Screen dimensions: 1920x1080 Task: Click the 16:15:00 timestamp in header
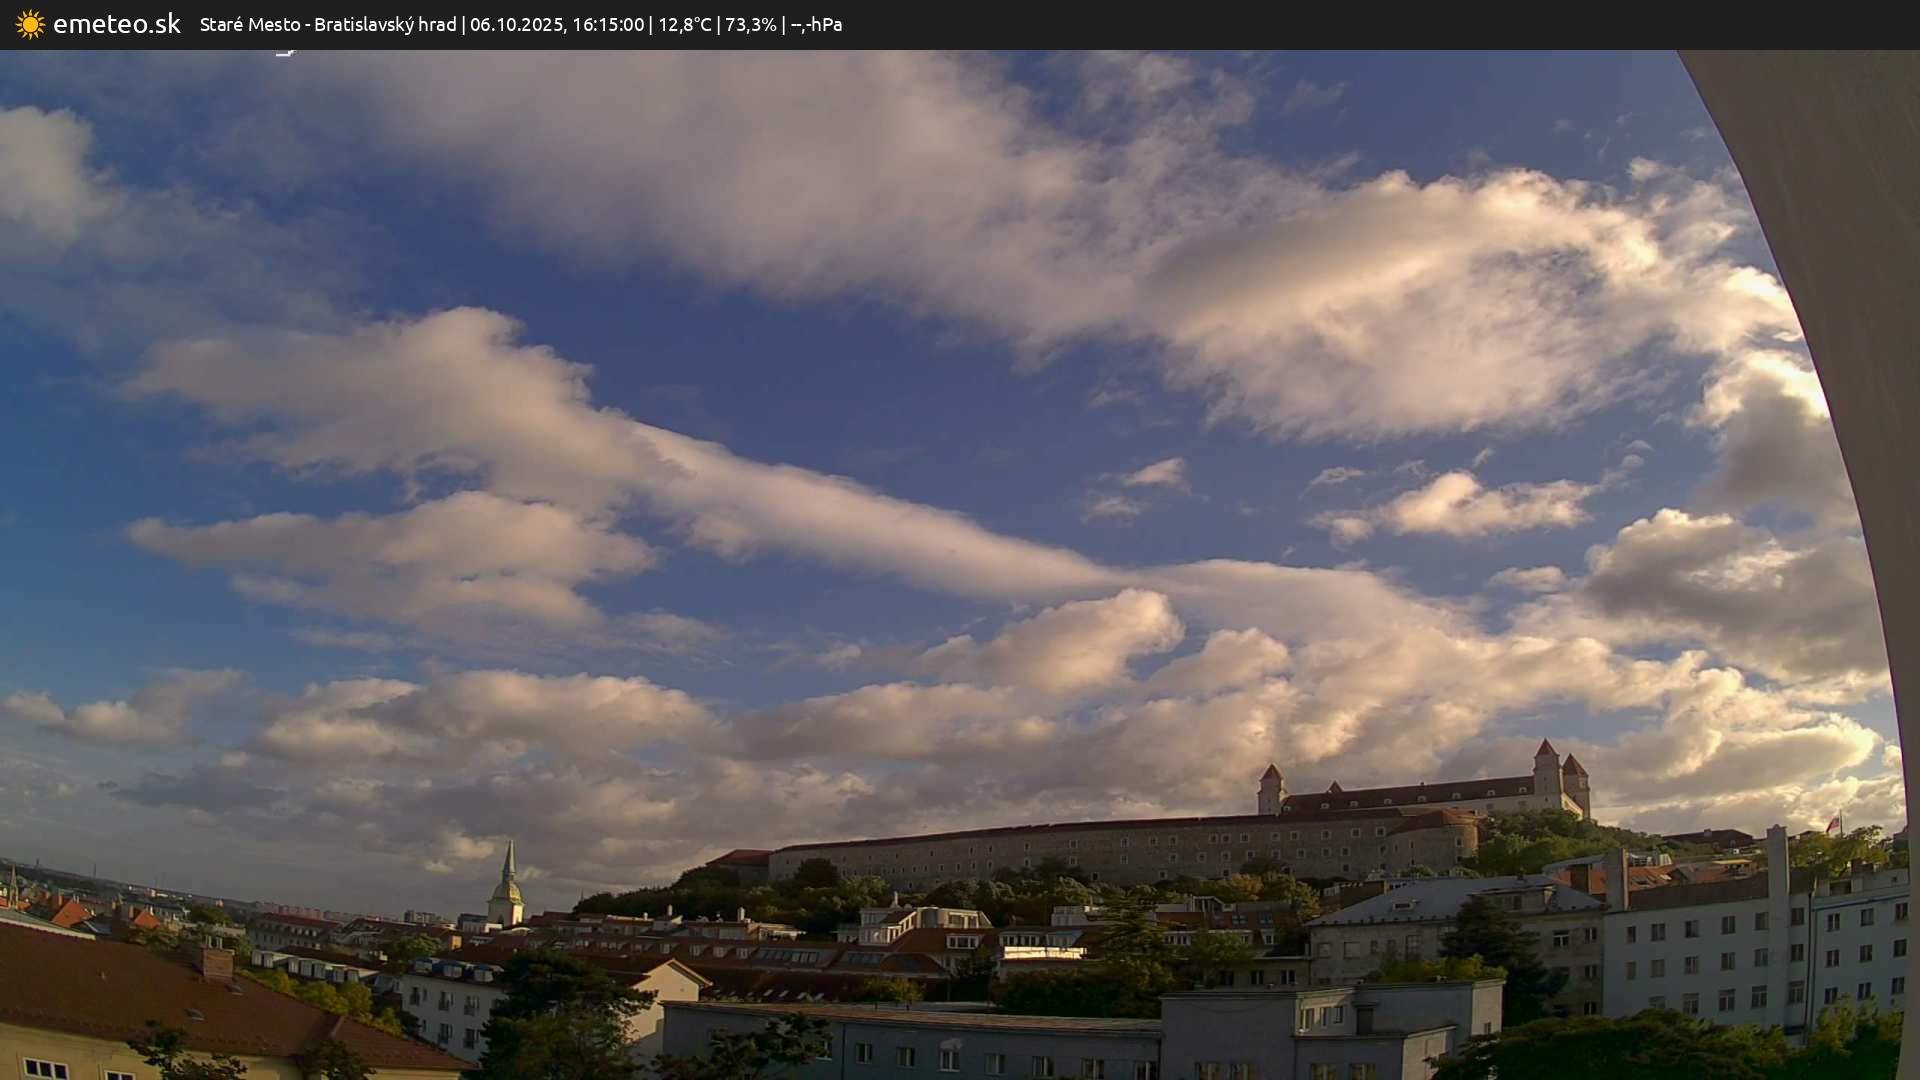608,24
